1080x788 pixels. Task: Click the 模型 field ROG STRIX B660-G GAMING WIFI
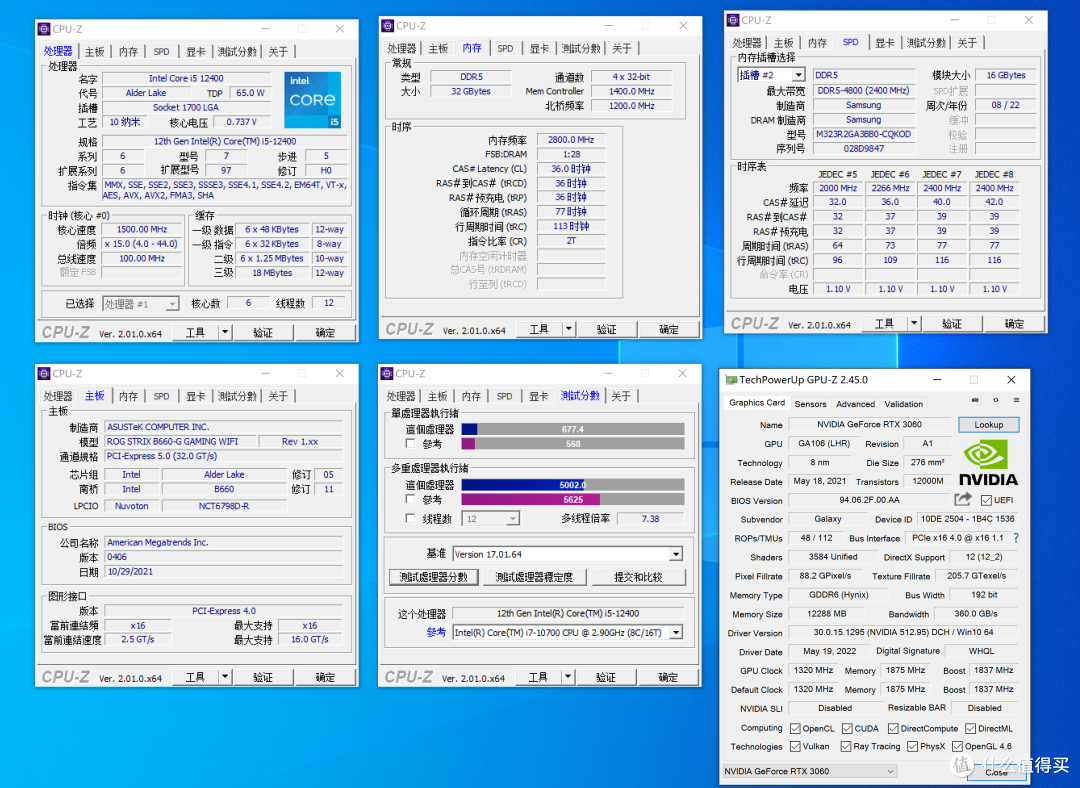click(x=181, y=442)
